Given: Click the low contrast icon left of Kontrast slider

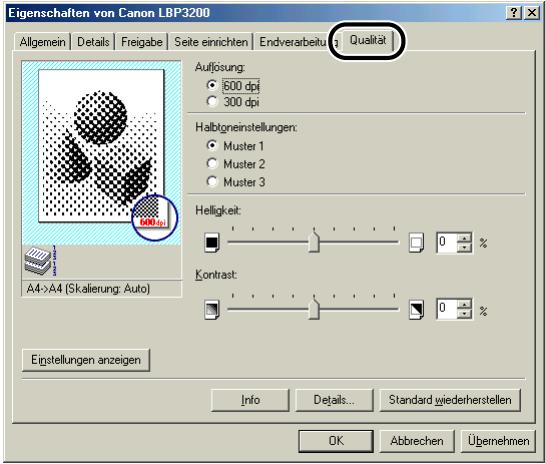Looking at the screenshot, I should point(211,309).
